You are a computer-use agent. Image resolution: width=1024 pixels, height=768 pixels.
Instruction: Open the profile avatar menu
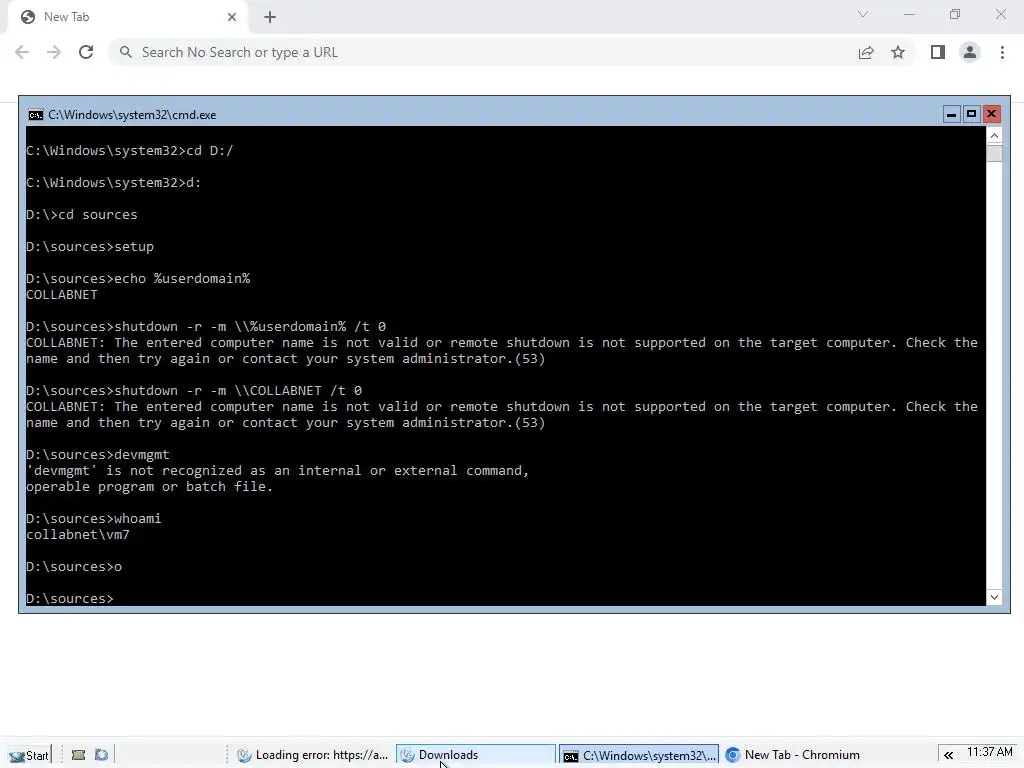(970, 52)
